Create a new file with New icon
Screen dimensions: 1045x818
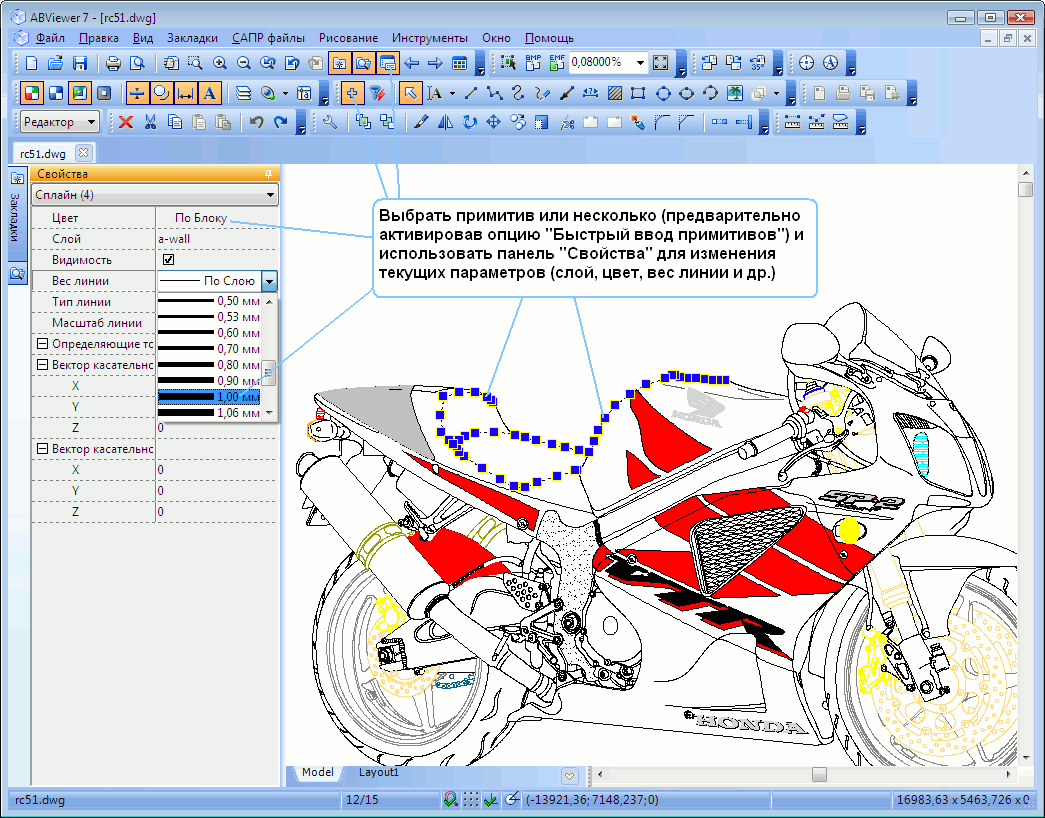(31, 63)
